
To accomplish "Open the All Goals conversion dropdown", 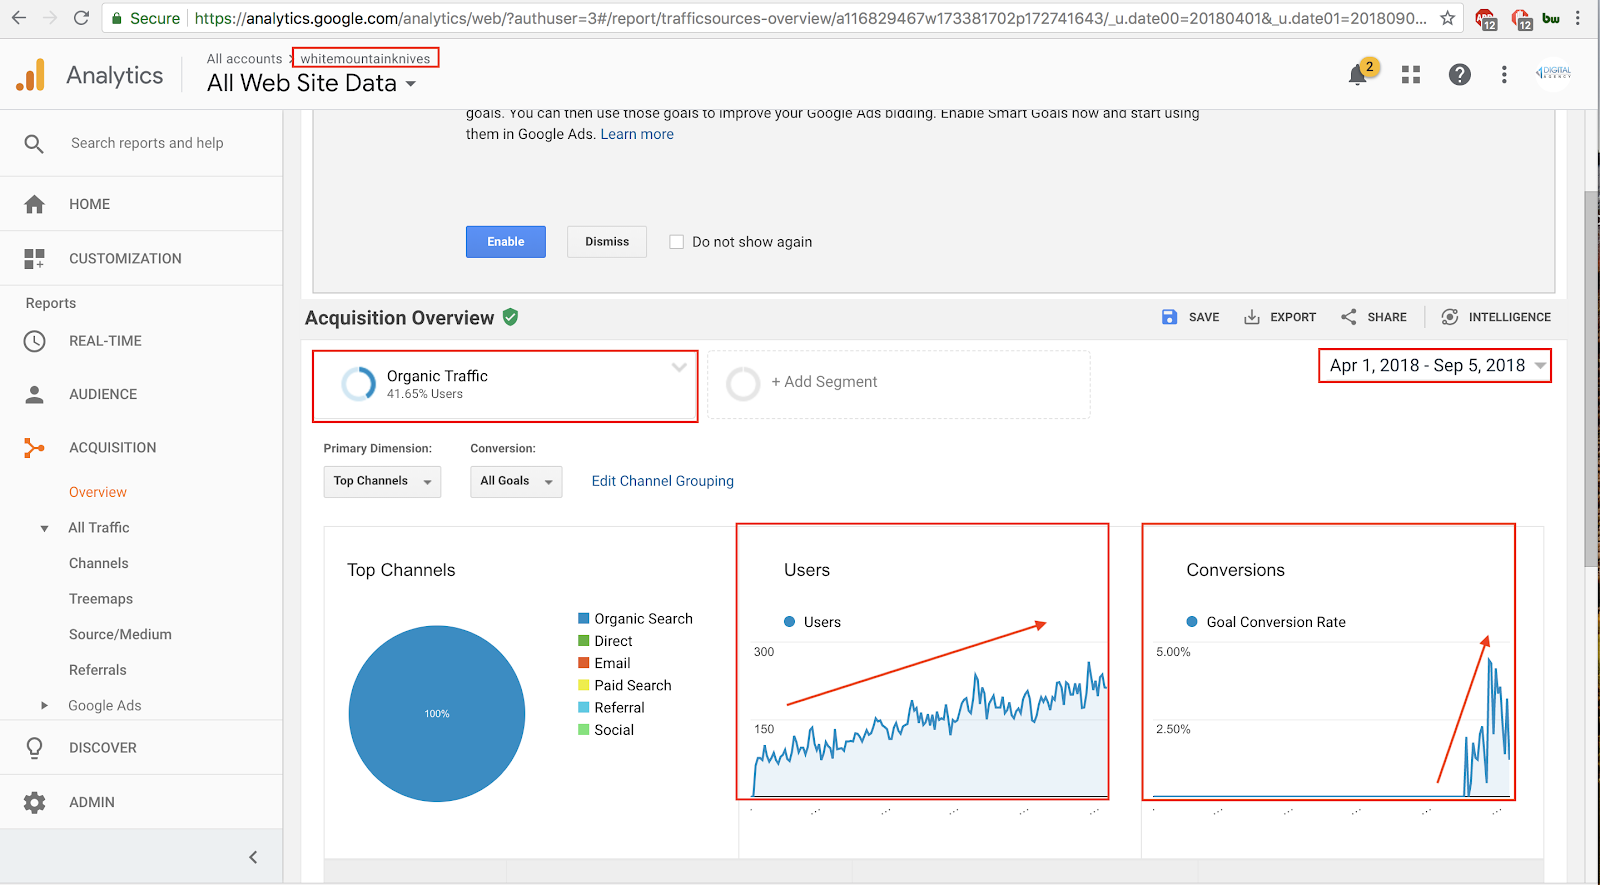I will (x=516, y=481).
